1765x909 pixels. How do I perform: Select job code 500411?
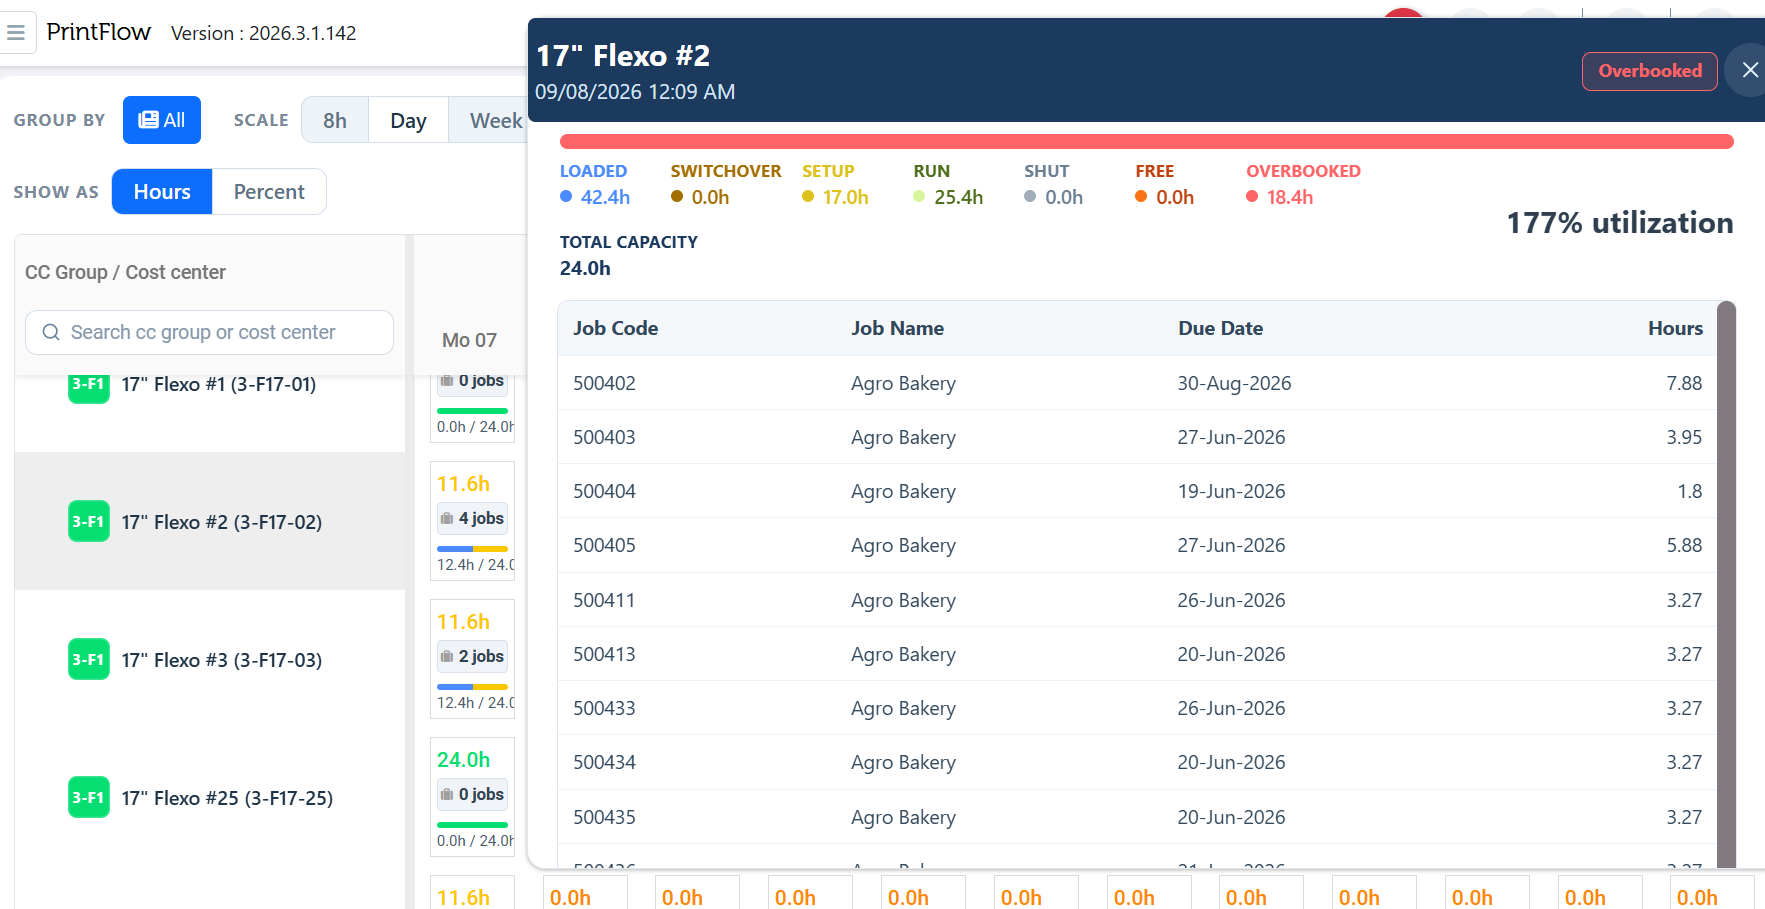tap(604, 600)
